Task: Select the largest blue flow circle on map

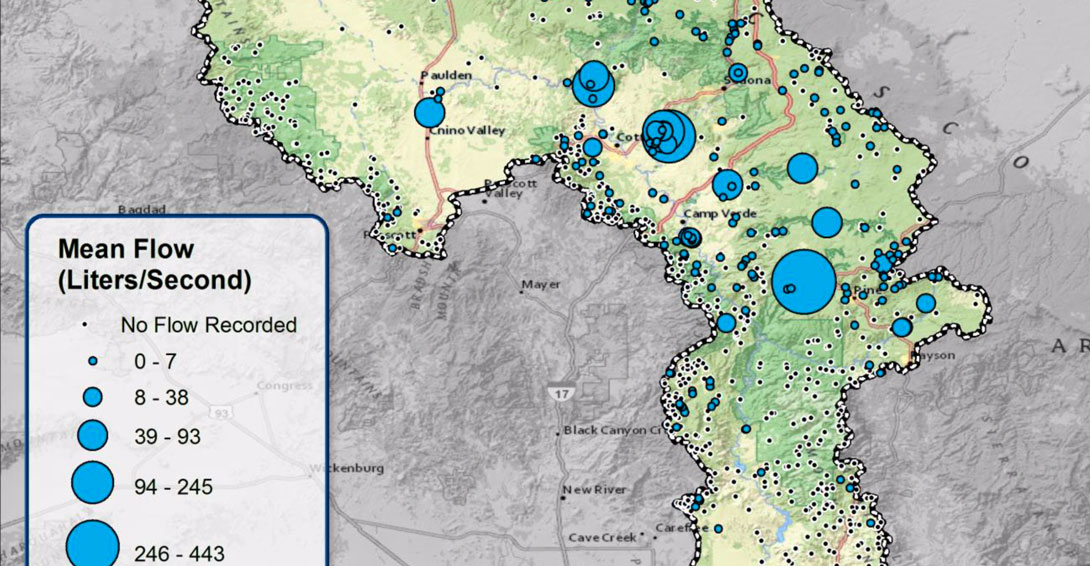Action: [x=803, y=282]
